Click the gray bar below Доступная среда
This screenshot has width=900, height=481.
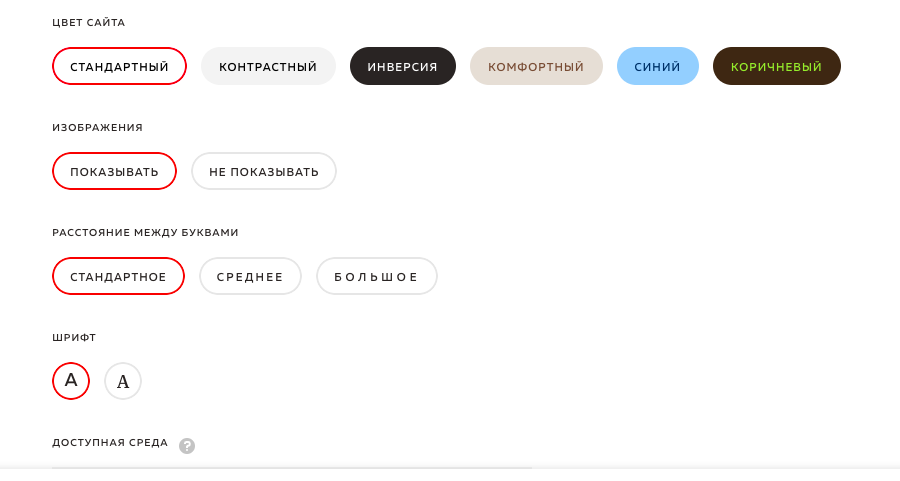(292, 468)
